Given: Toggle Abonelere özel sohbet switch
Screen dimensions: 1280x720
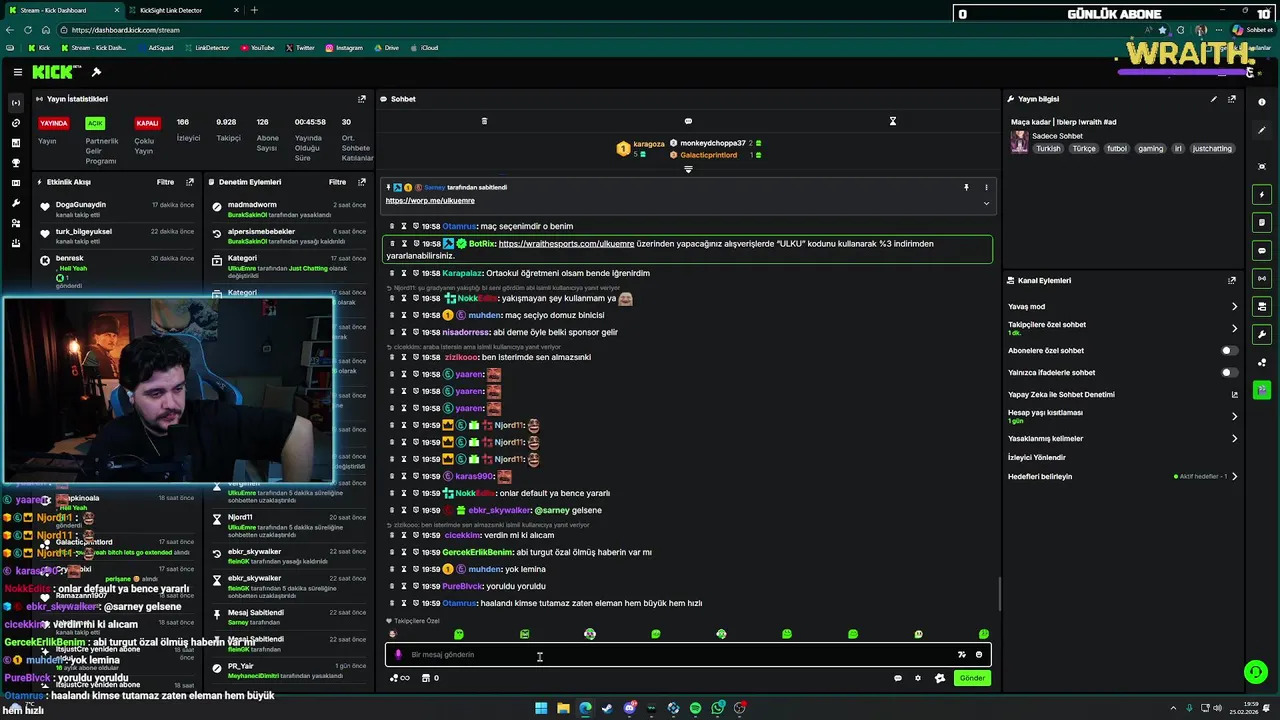Looking at the screenshot, I should pyautogui.click(x=1229, y=351).
